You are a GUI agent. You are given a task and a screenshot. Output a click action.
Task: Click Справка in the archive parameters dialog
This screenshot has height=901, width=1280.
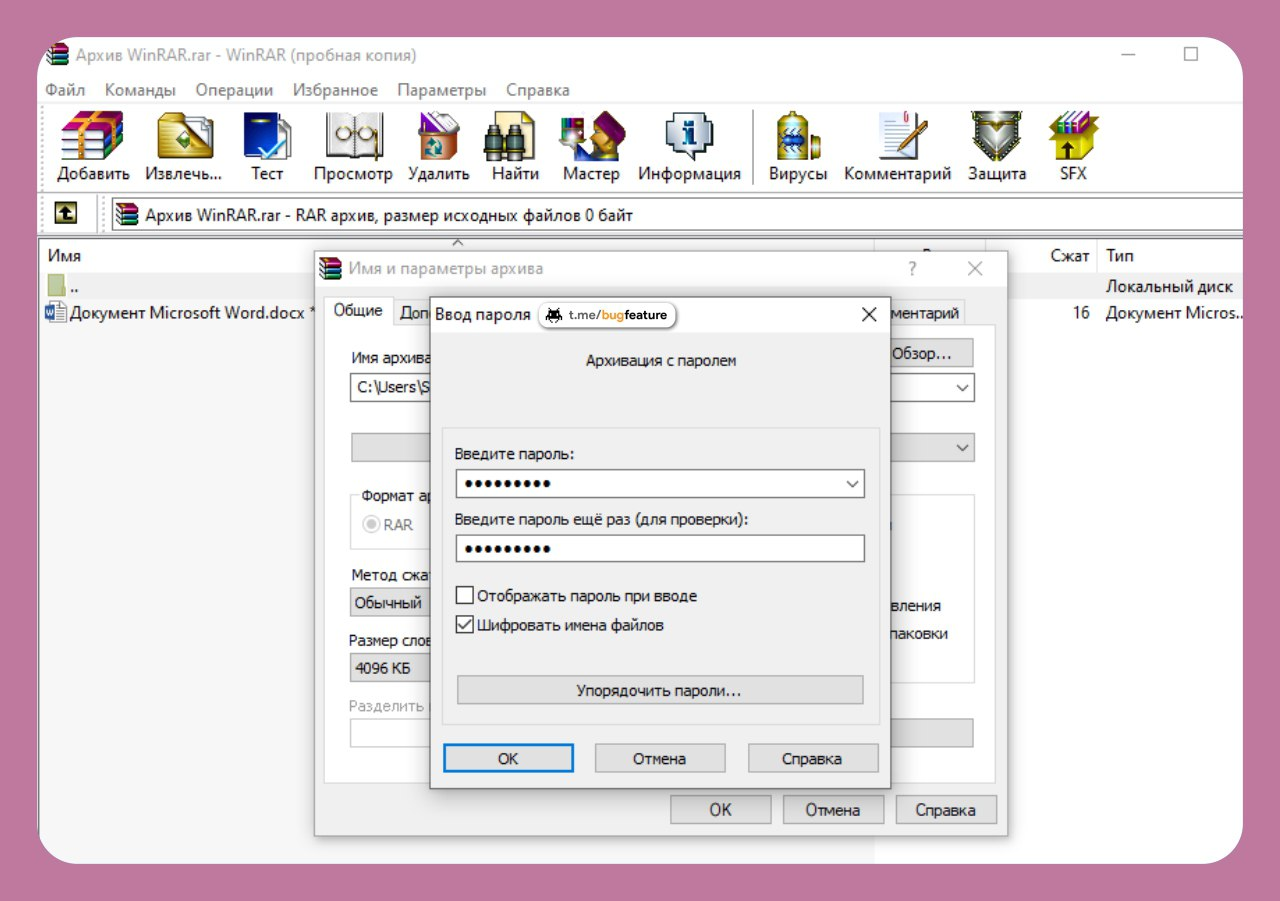tap(946, 810)
